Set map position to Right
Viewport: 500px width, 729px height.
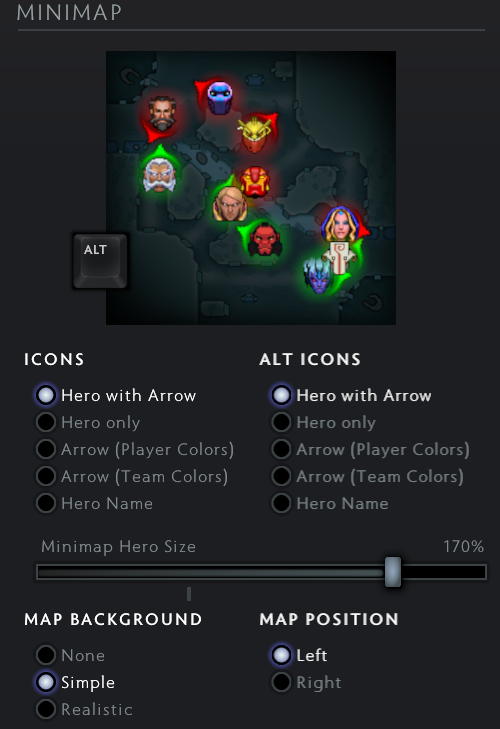point(307,682)
